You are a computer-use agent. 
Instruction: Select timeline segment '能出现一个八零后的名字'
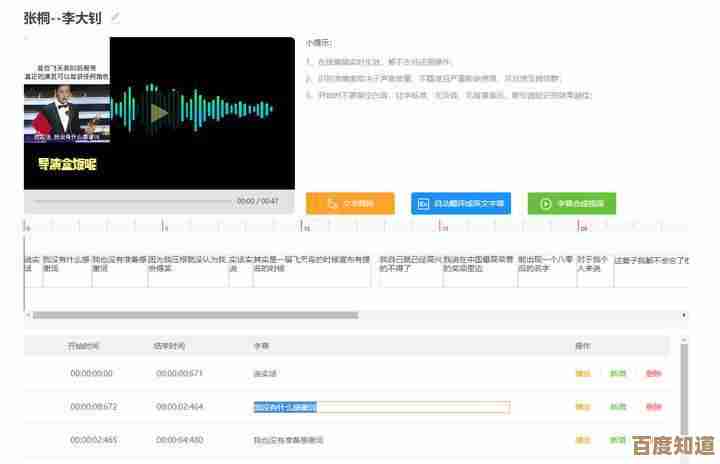[x=547, y=271]
